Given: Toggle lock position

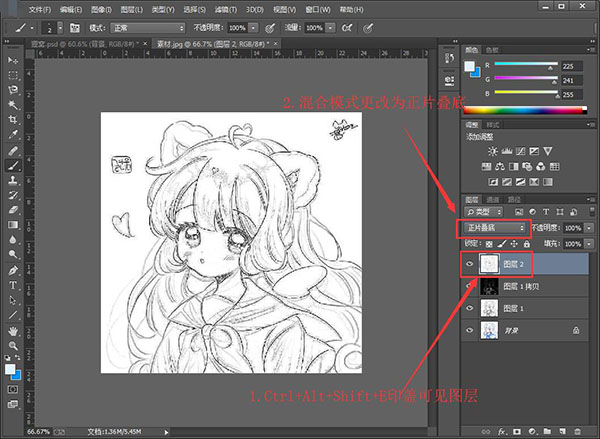Looking at the screenshot, I should click(514, 244).
